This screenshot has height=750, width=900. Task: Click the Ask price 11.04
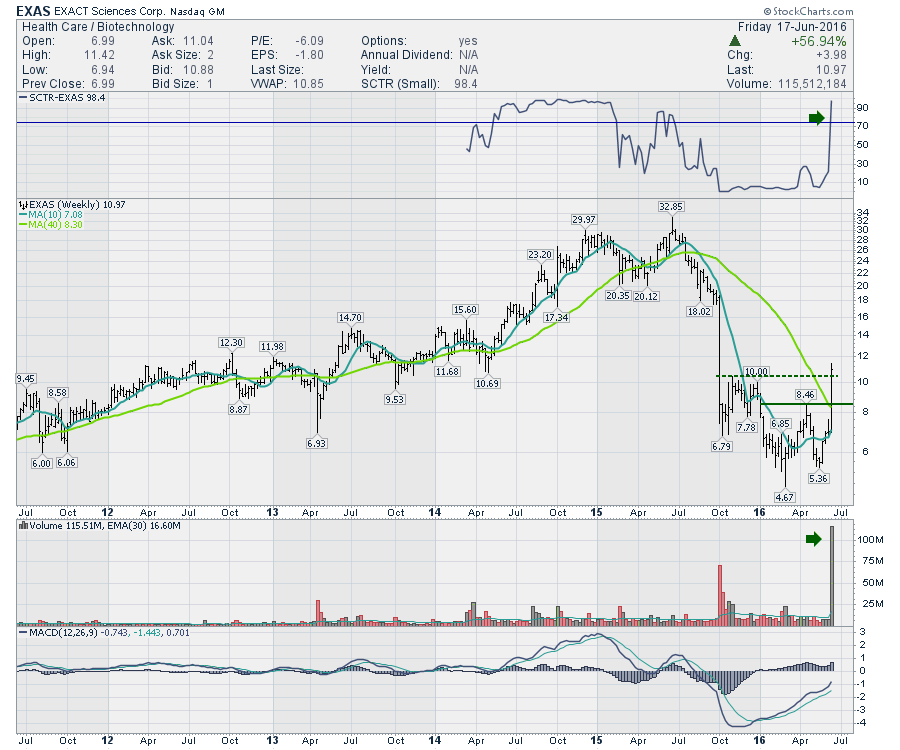[x=198, y=41]
